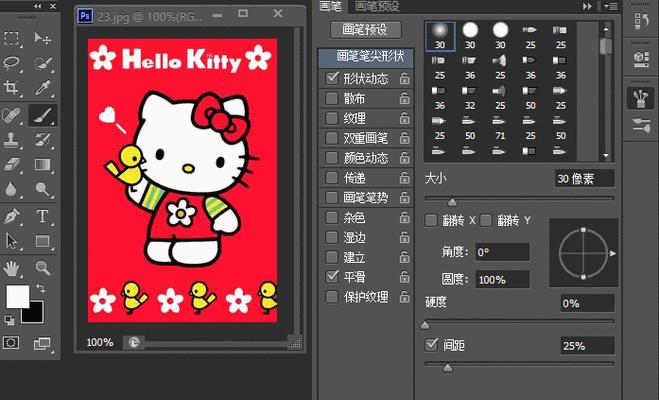Screen dimensions: 659x400
Task: Toggle lock for 保护纹理 setting
Action: [405, 297]
